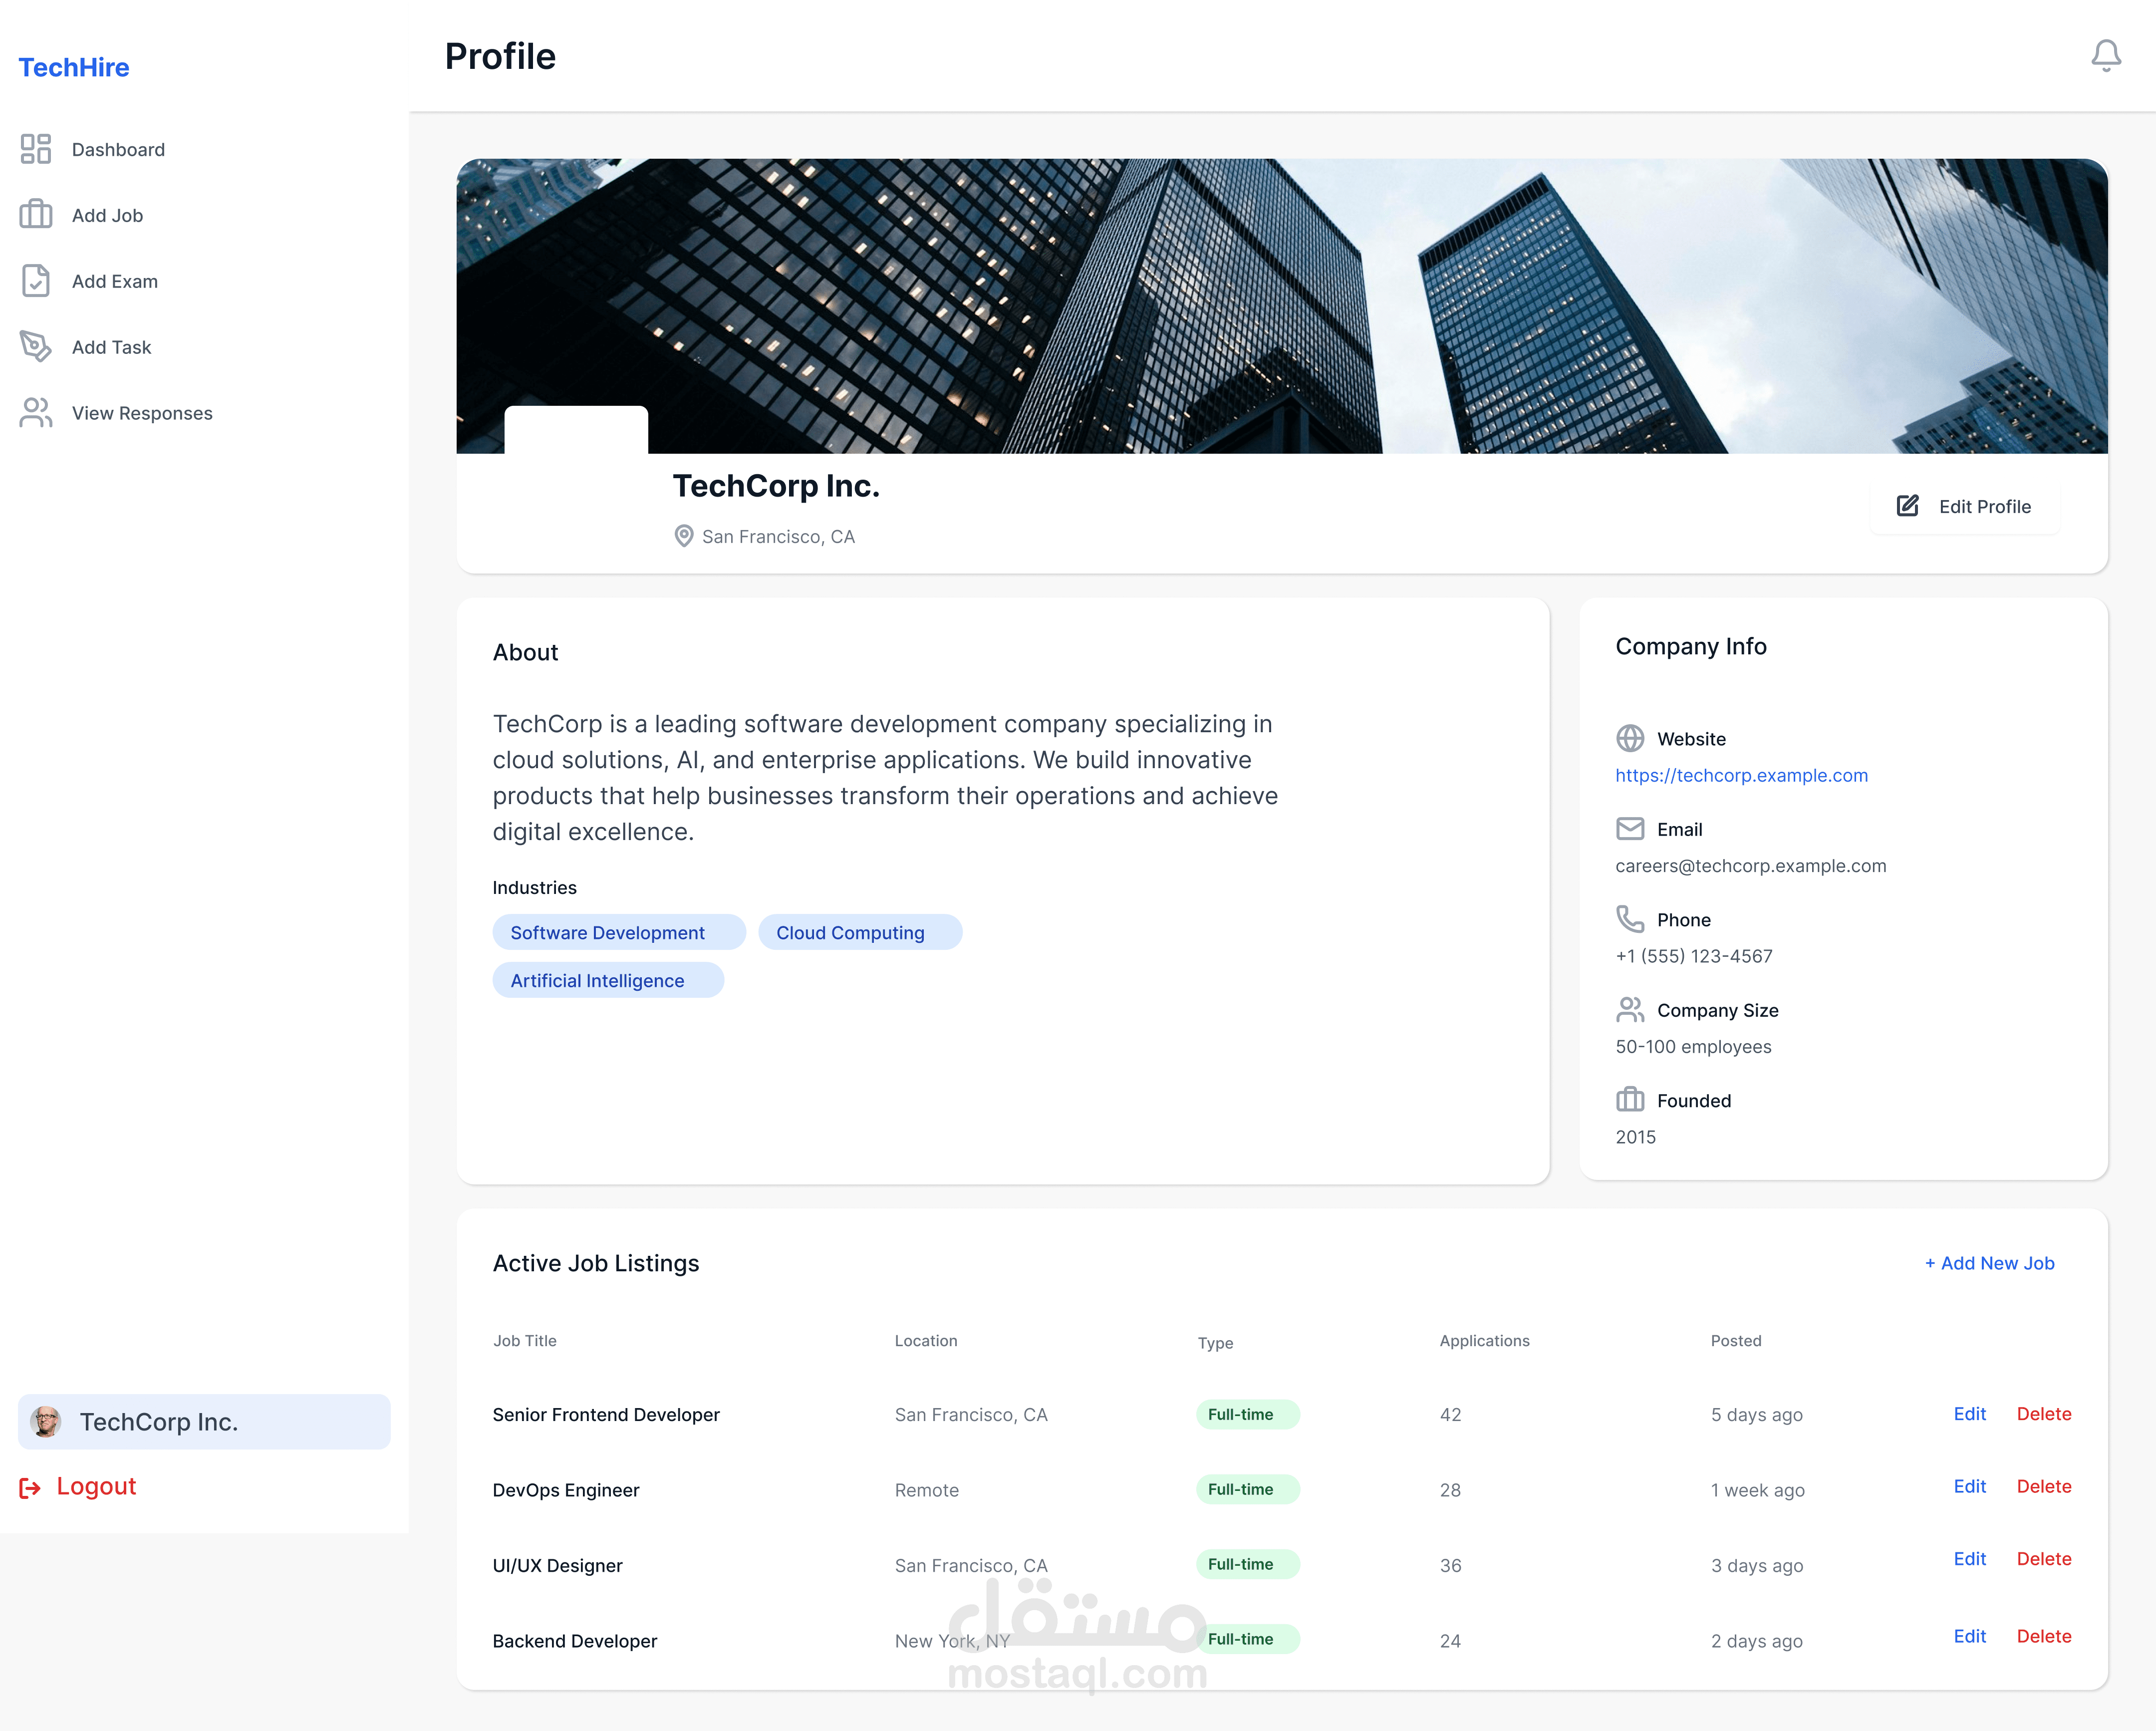Edit the Senior Frontend Developer listing
This screenshot has height=1731, width=2156.
1969,1414
